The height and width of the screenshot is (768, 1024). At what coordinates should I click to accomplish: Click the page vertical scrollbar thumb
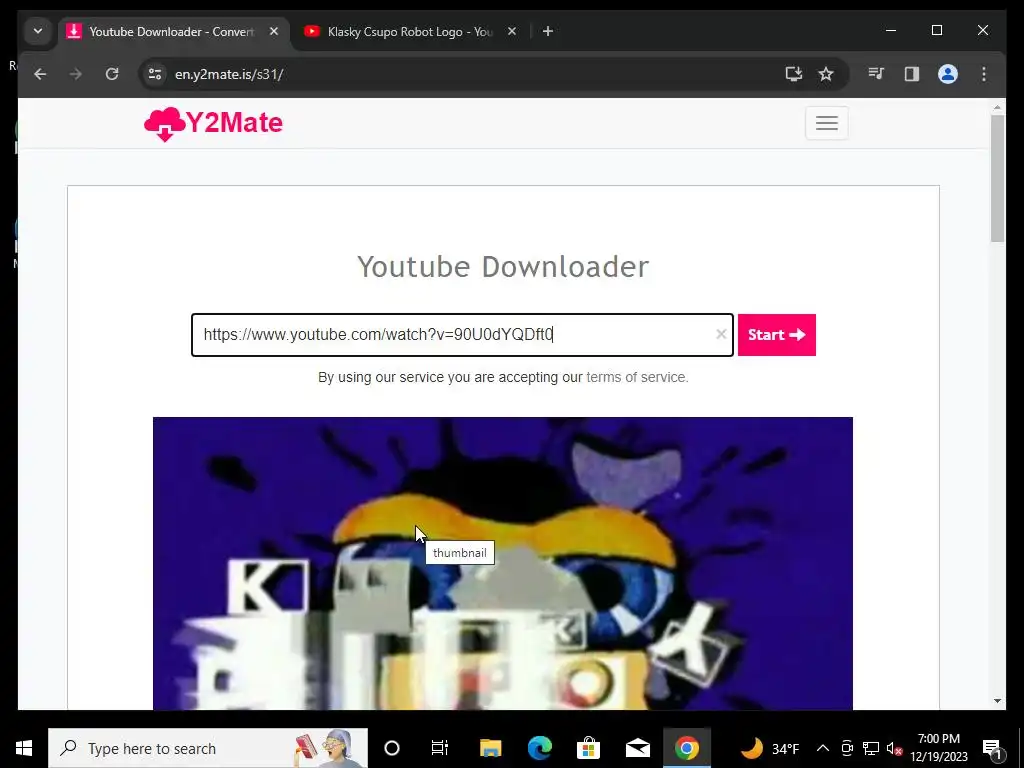pyautogui.click(x=997, y=178)
